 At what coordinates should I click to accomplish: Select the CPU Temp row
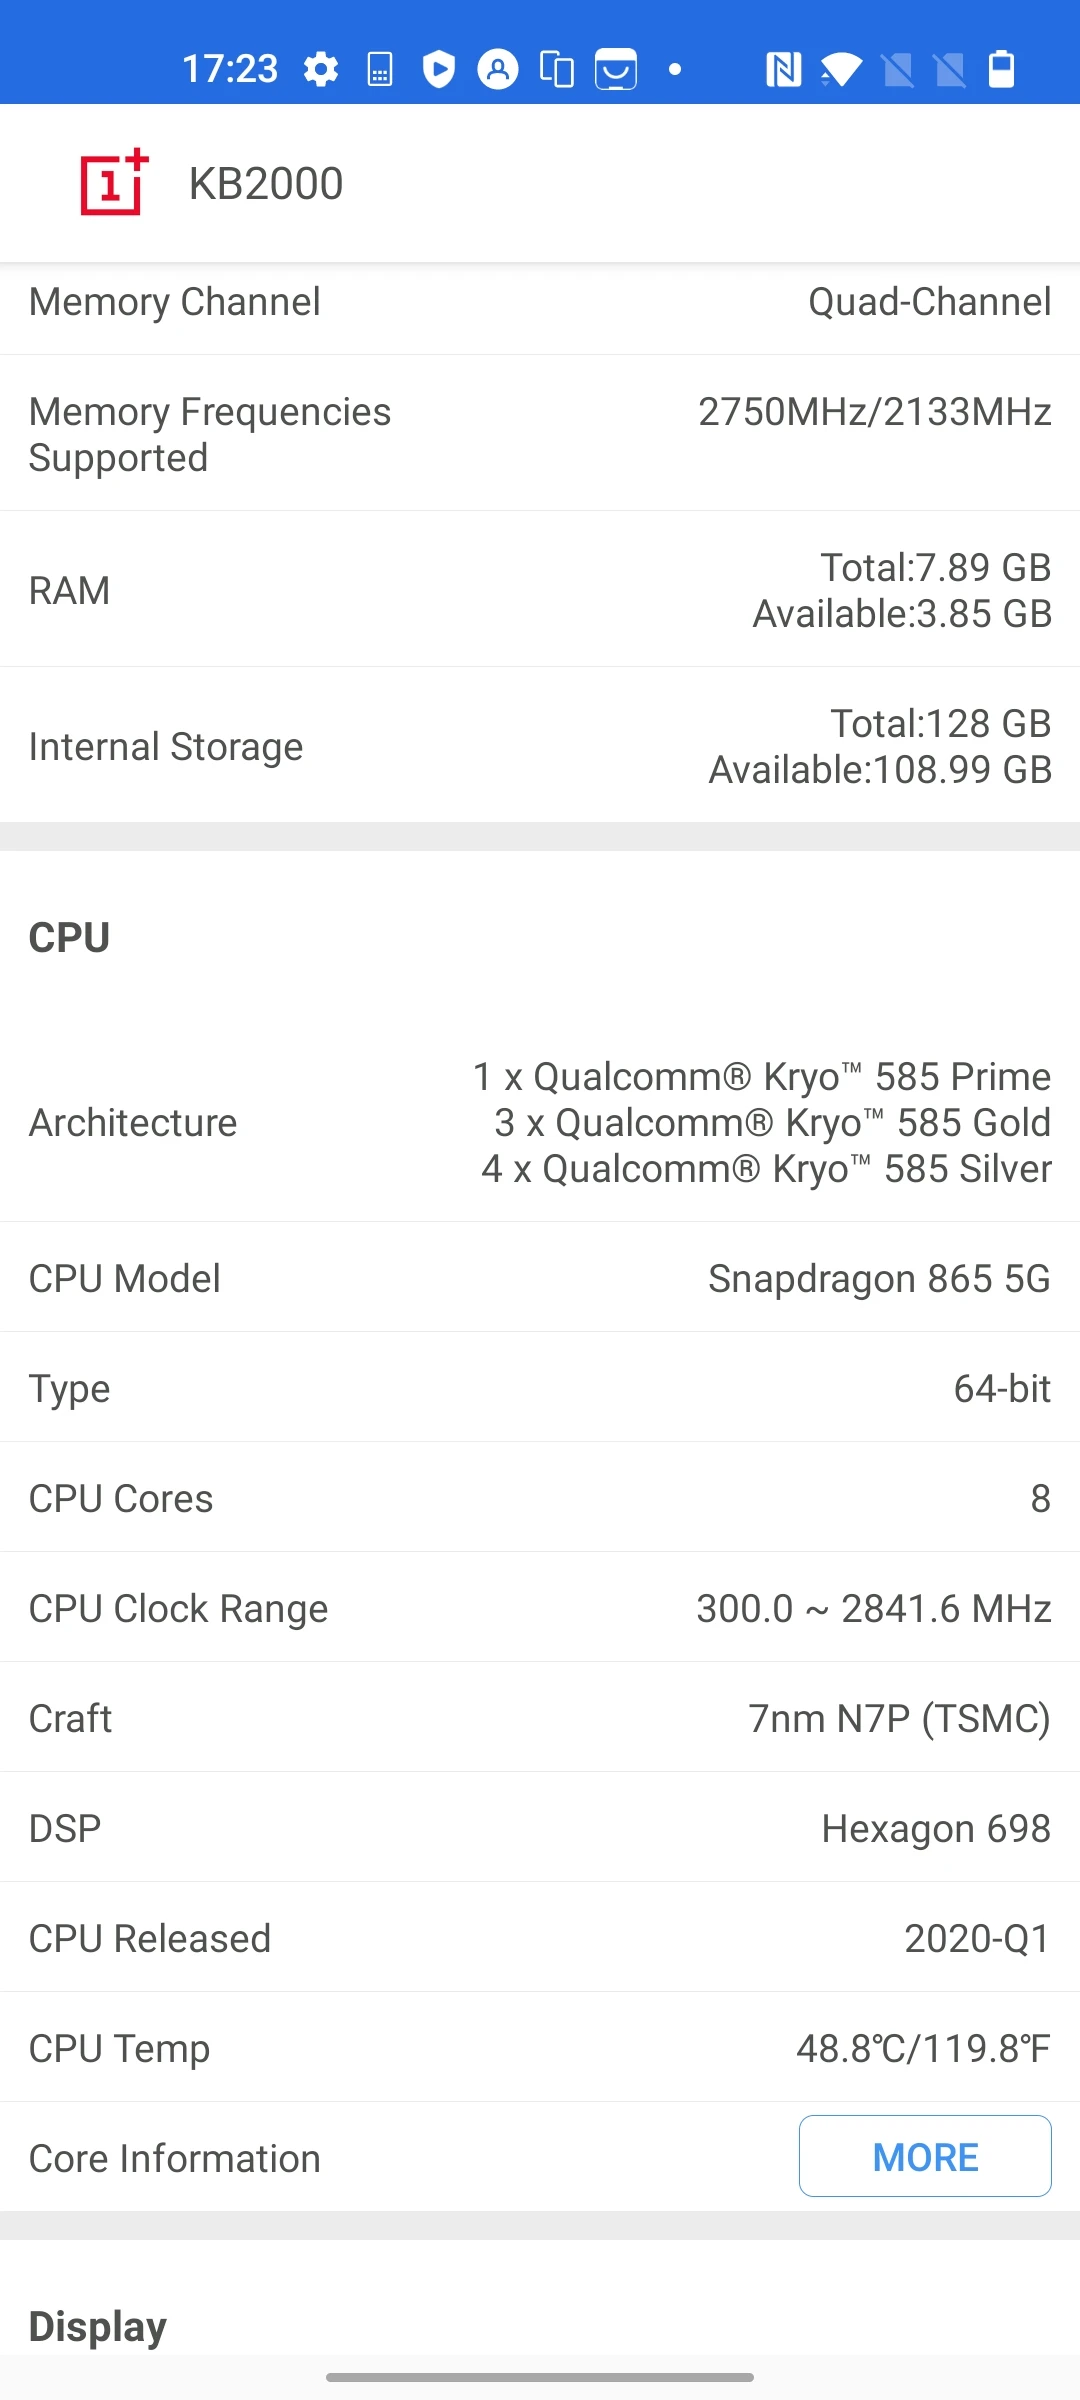tap(540, 2048)
